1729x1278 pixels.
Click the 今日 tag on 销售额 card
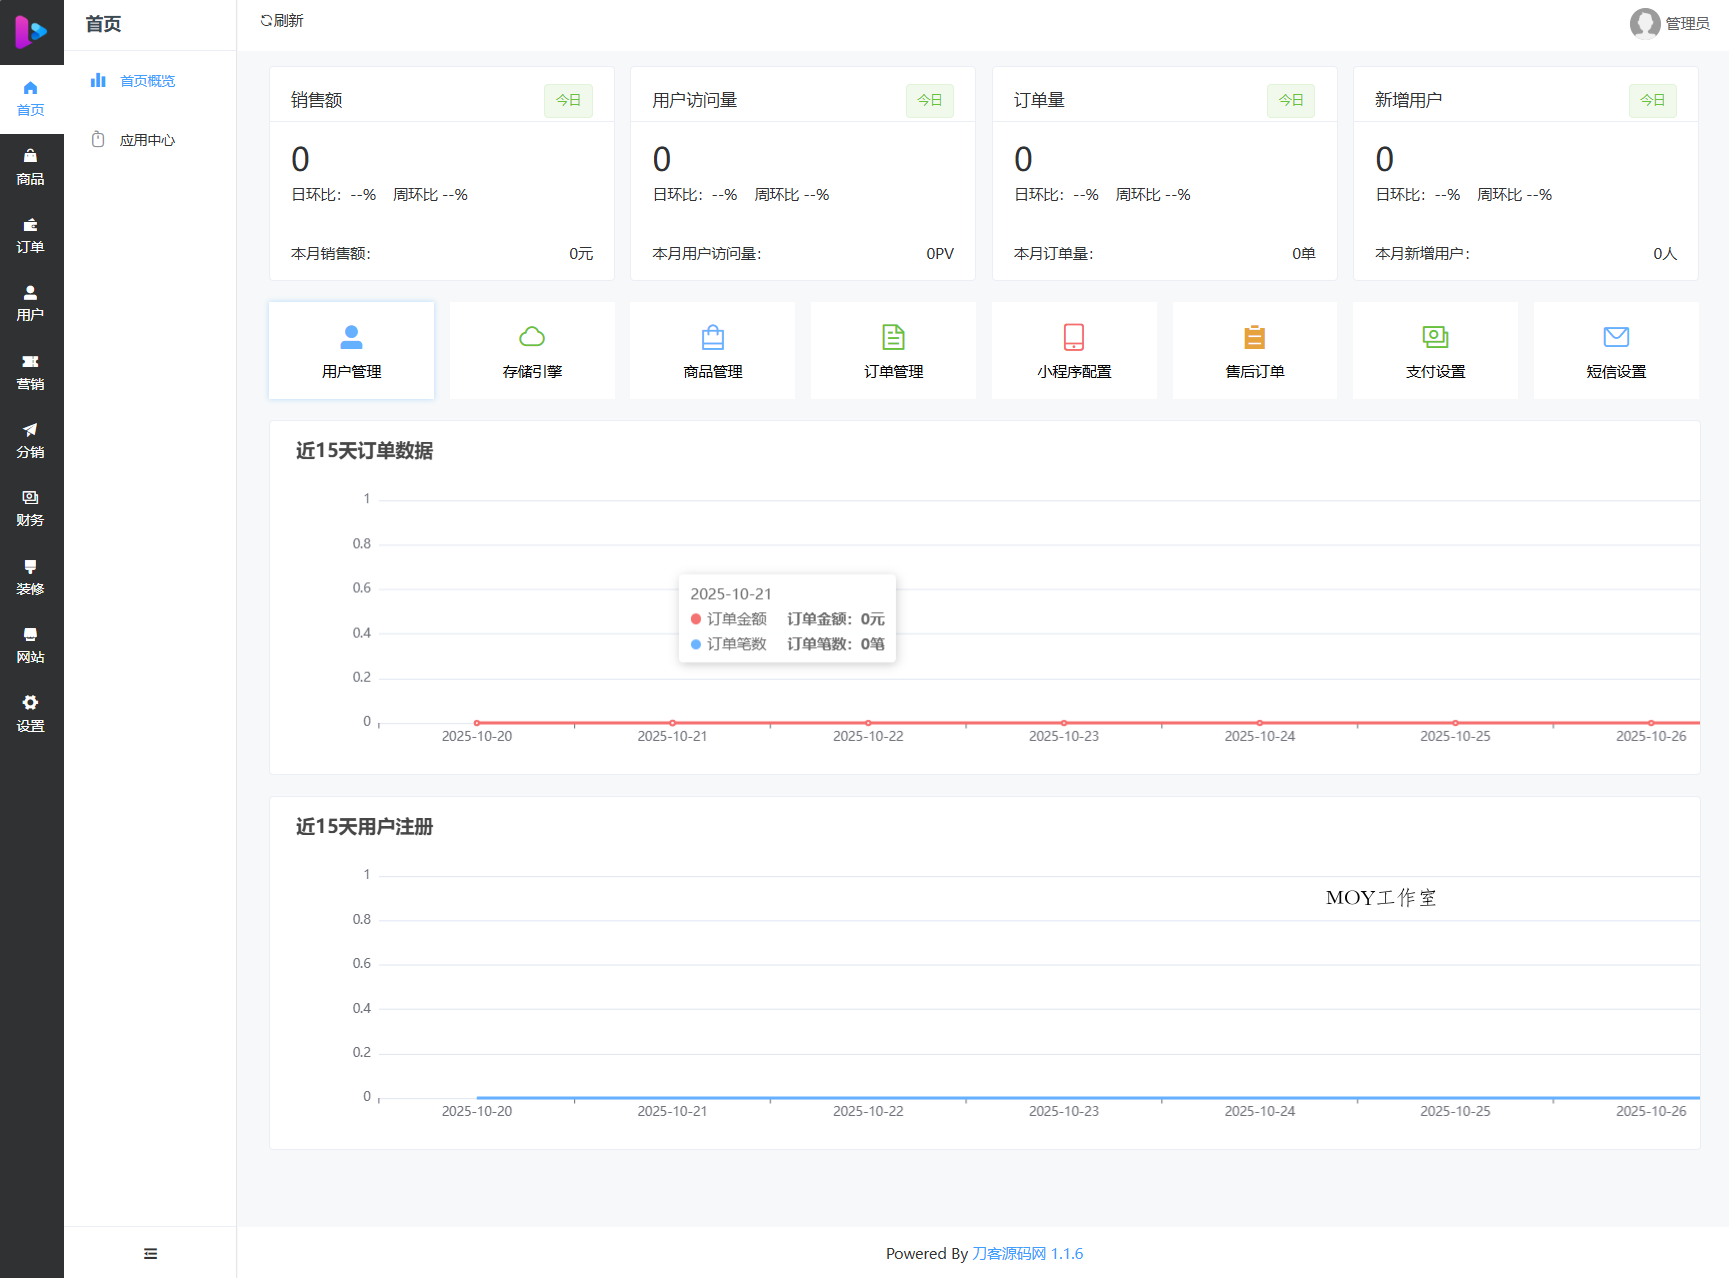coord(568,100)
